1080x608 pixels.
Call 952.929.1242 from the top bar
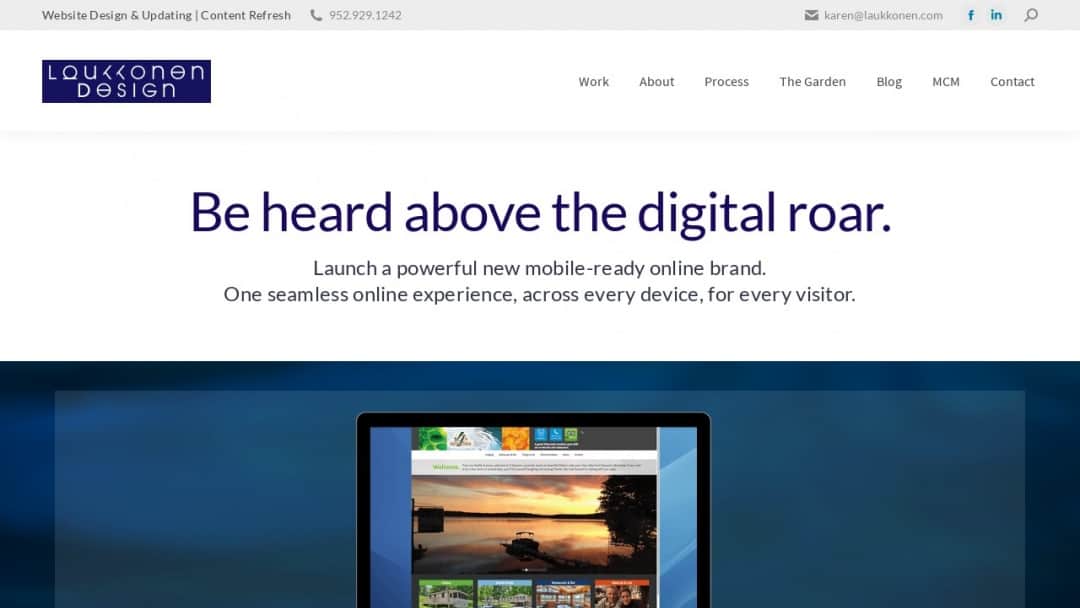(364, 14)
